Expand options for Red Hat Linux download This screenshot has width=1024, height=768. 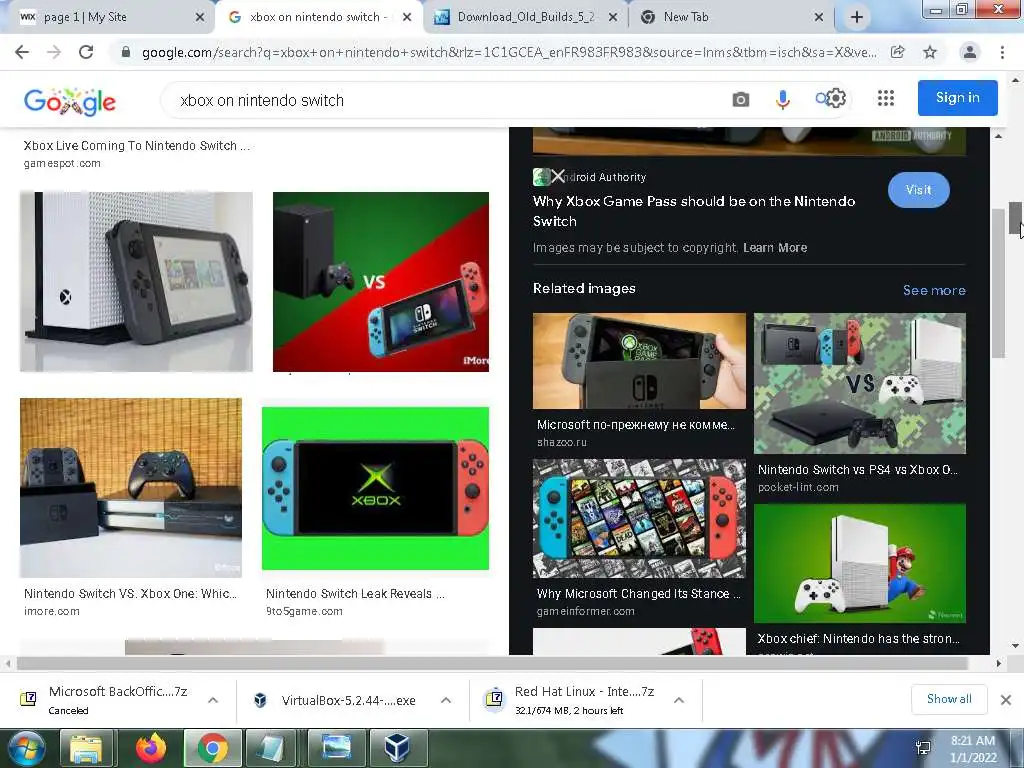(679, 700)
